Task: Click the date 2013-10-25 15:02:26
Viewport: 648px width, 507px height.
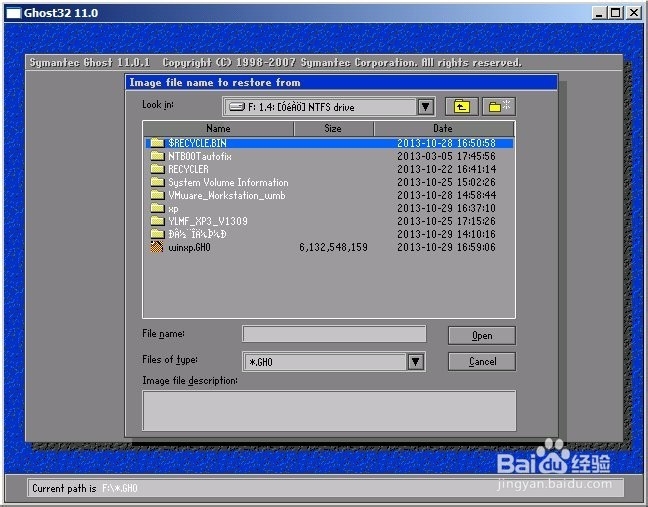Action: pos(446,182)
